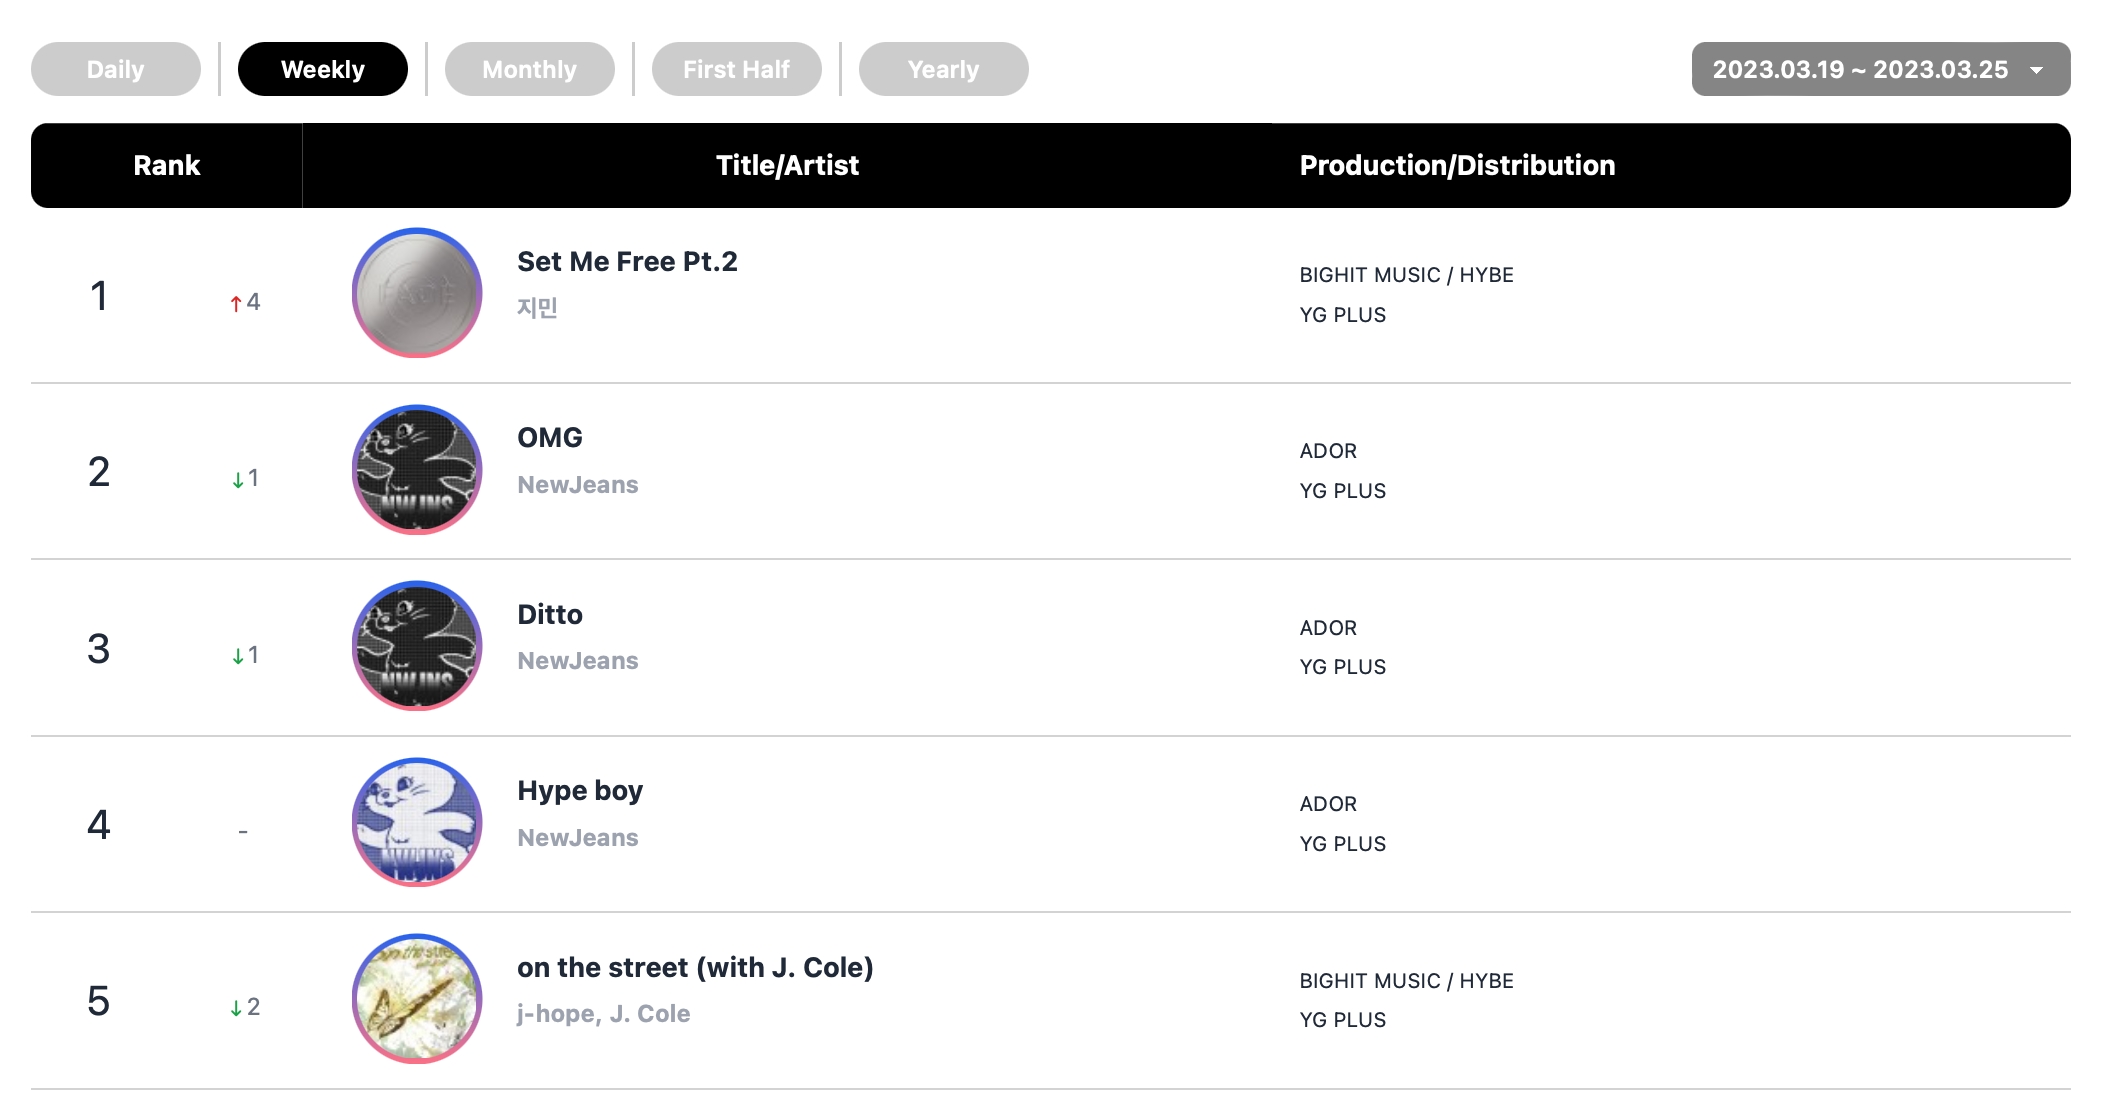The height and width of the screenshot is (1103, 2105).
Task: Open the Ditto song title link
Action: (x=550, y=614)
